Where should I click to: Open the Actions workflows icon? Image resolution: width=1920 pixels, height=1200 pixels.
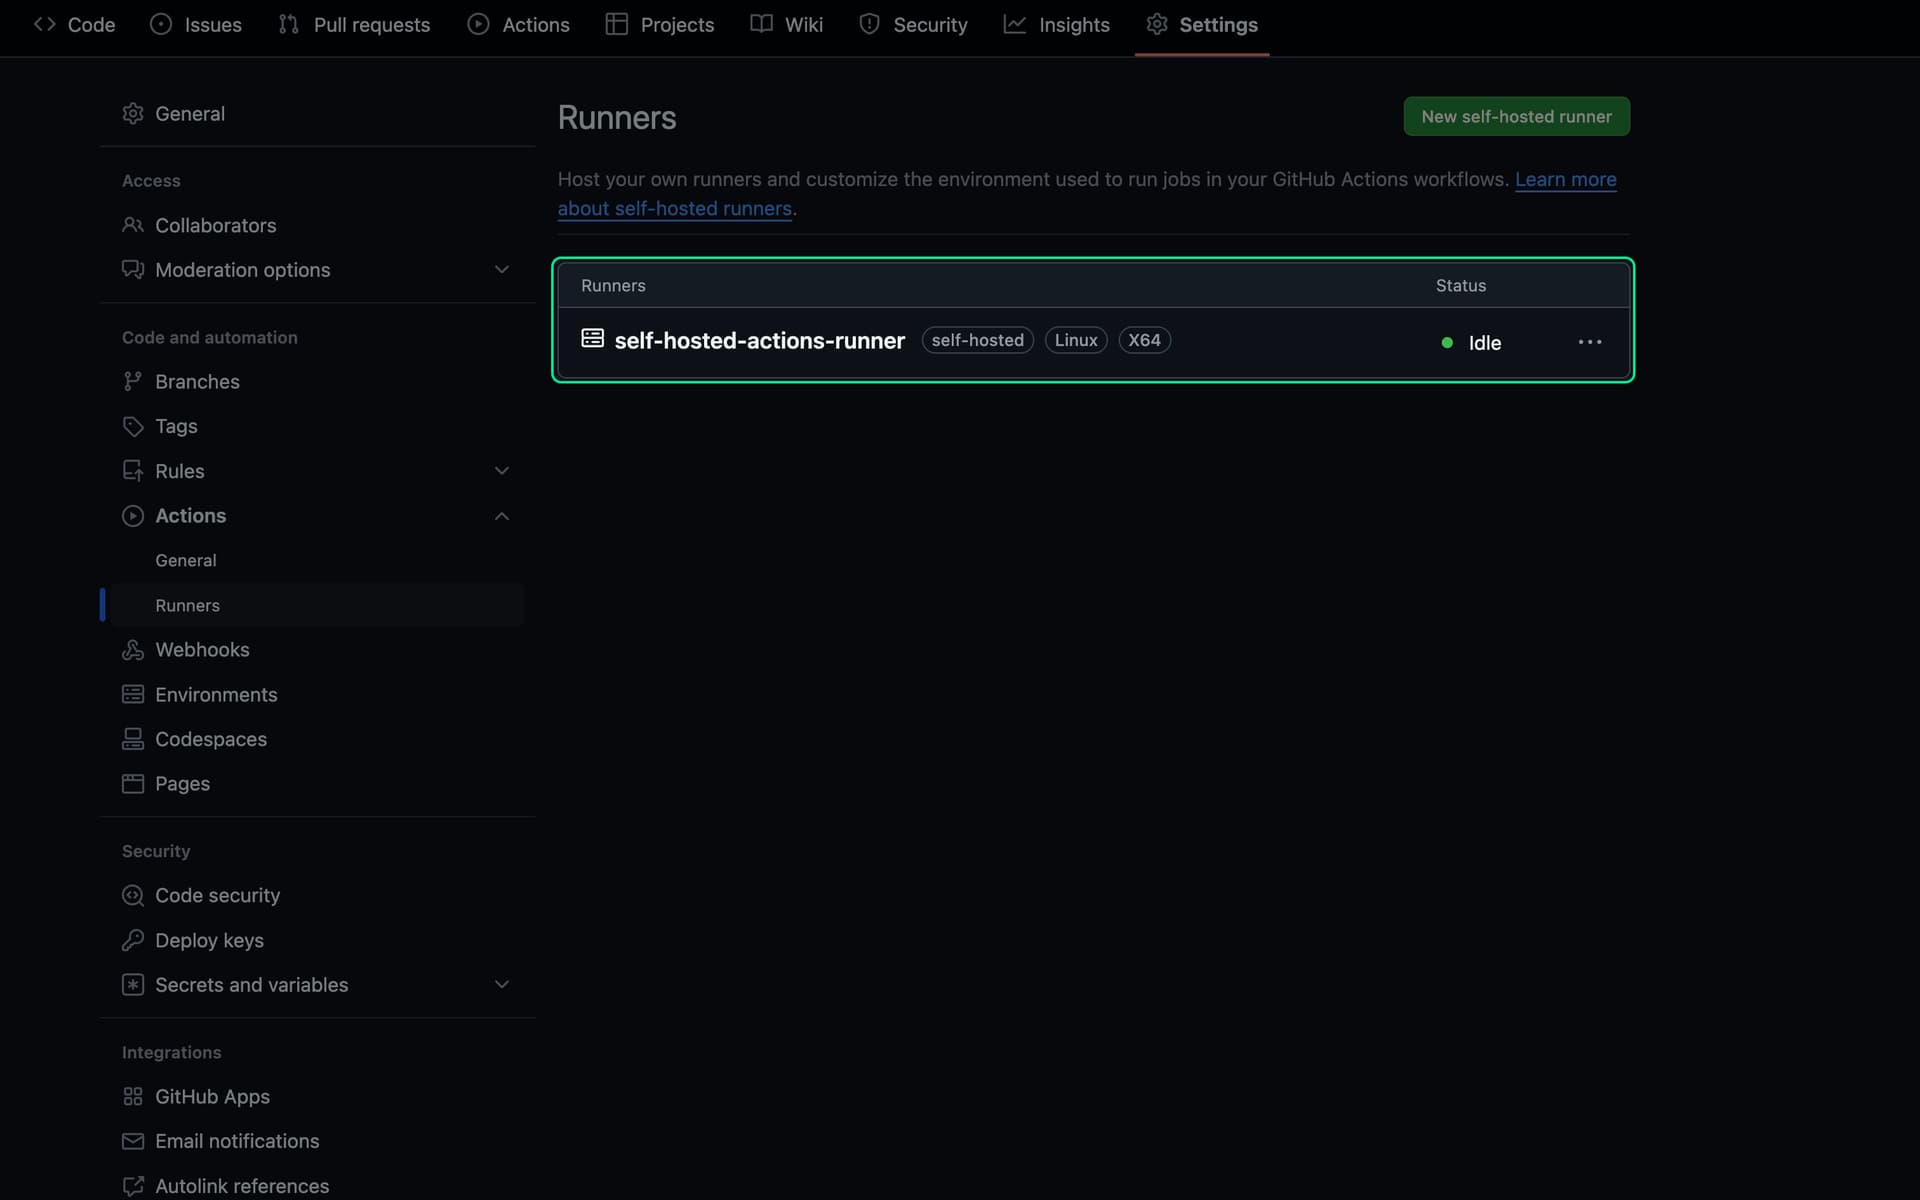coord(480,24)
